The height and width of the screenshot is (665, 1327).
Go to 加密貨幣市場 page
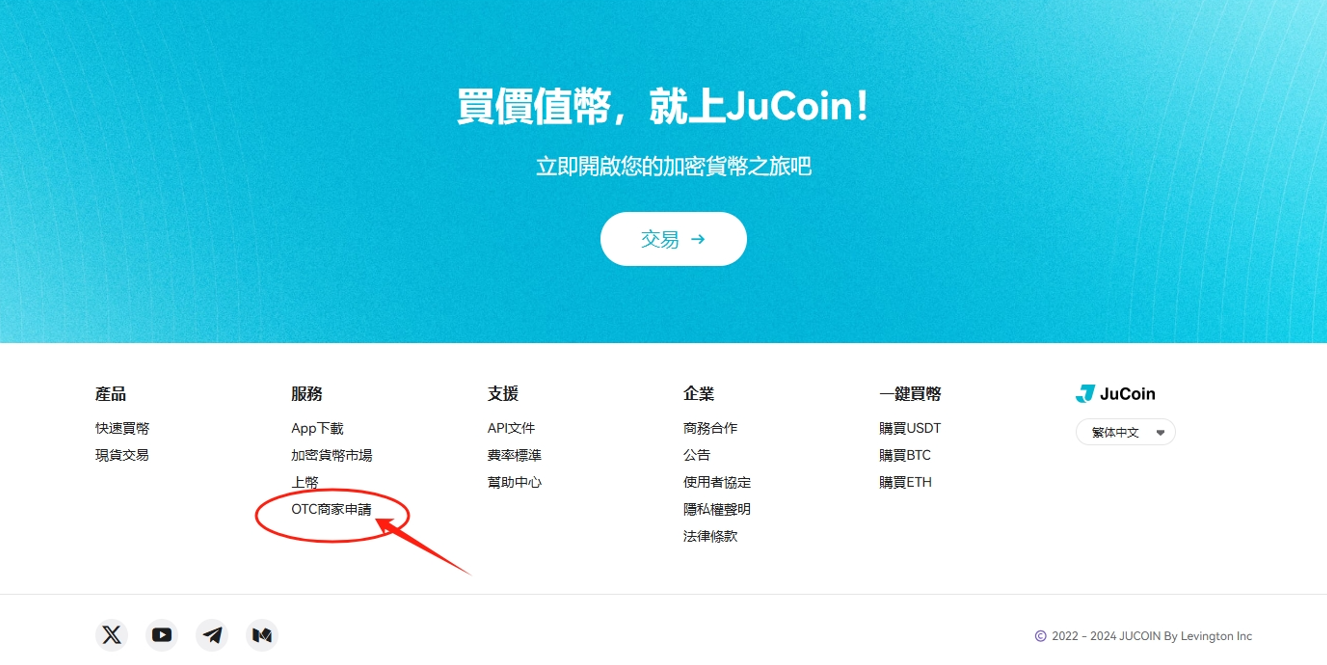pyautogui.click(x=332, y=455)
